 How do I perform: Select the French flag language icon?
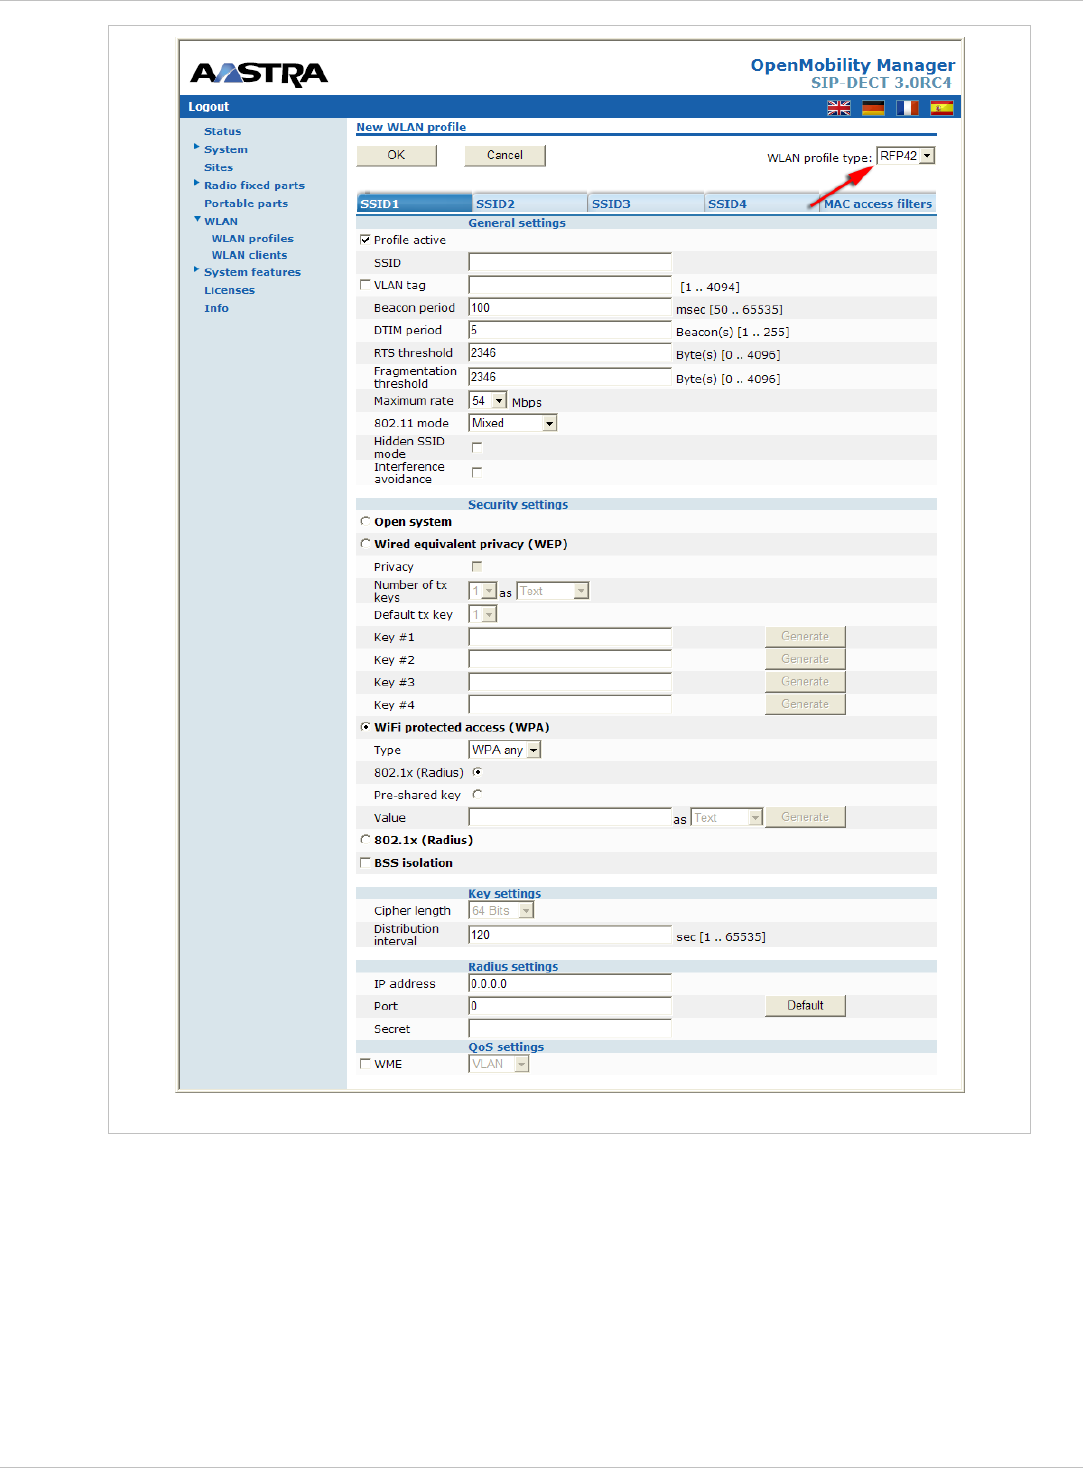click(x=907, y=108)
